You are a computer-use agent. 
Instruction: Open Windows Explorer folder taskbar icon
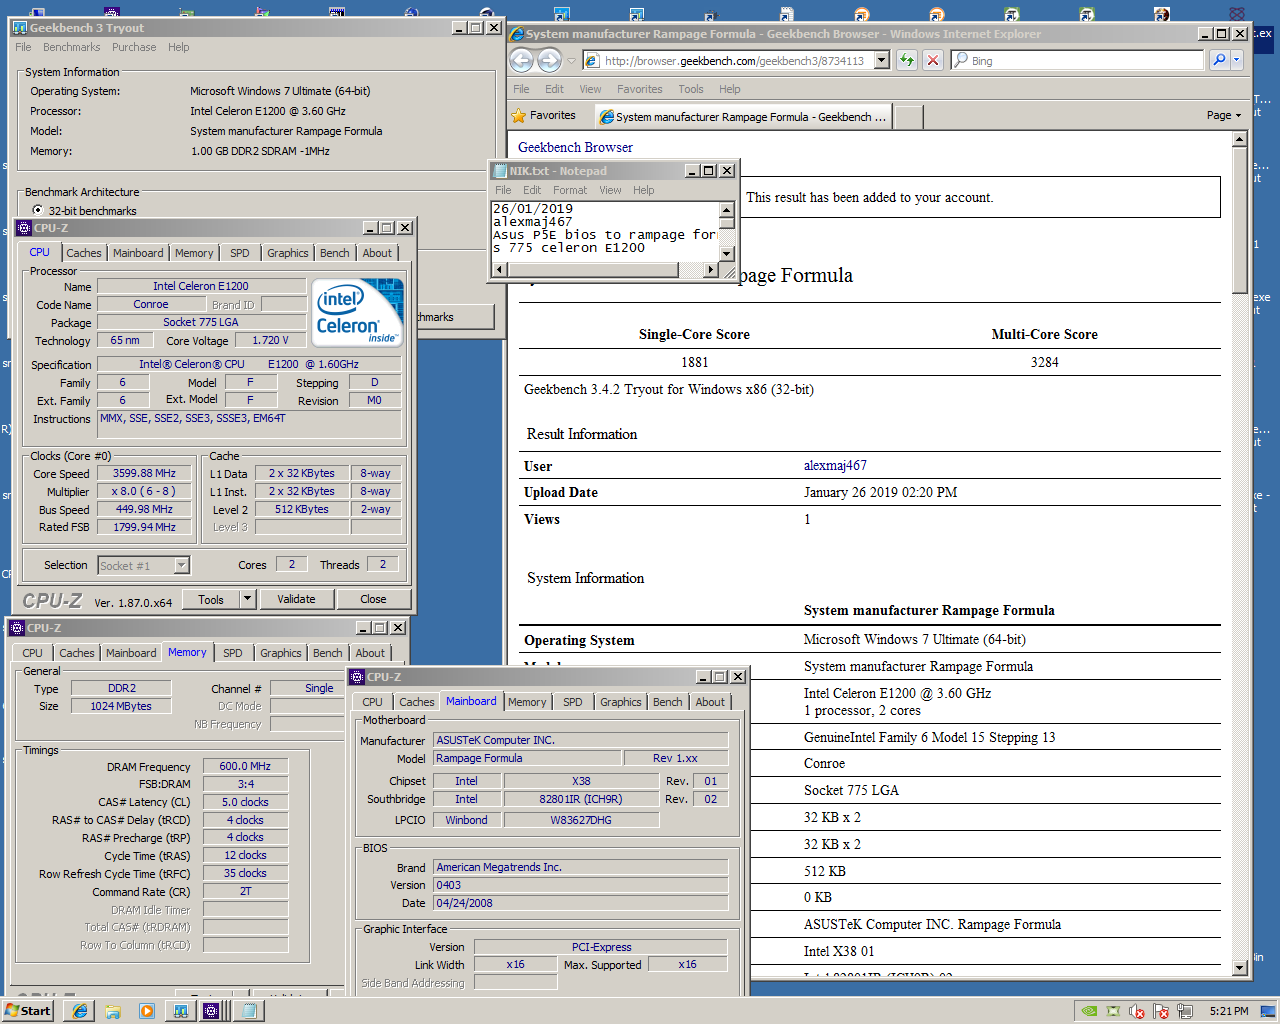pyautogui.click(x=113, y=1011)
